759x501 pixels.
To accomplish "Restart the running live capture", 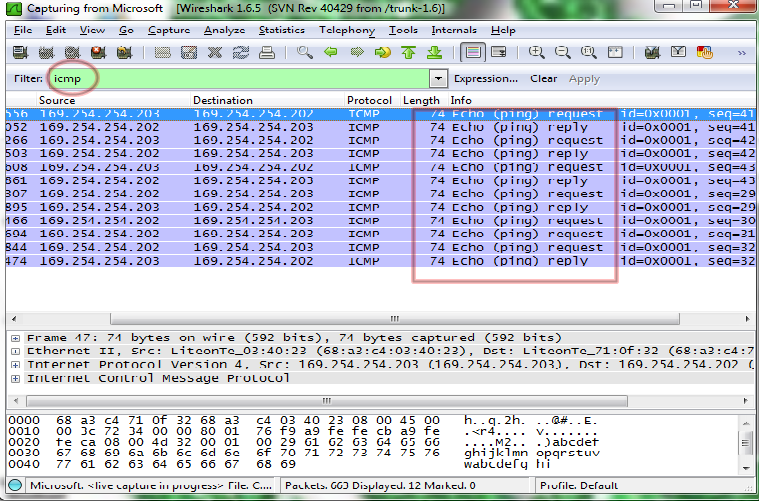I will pyautogui.click(x=124, y=52).
